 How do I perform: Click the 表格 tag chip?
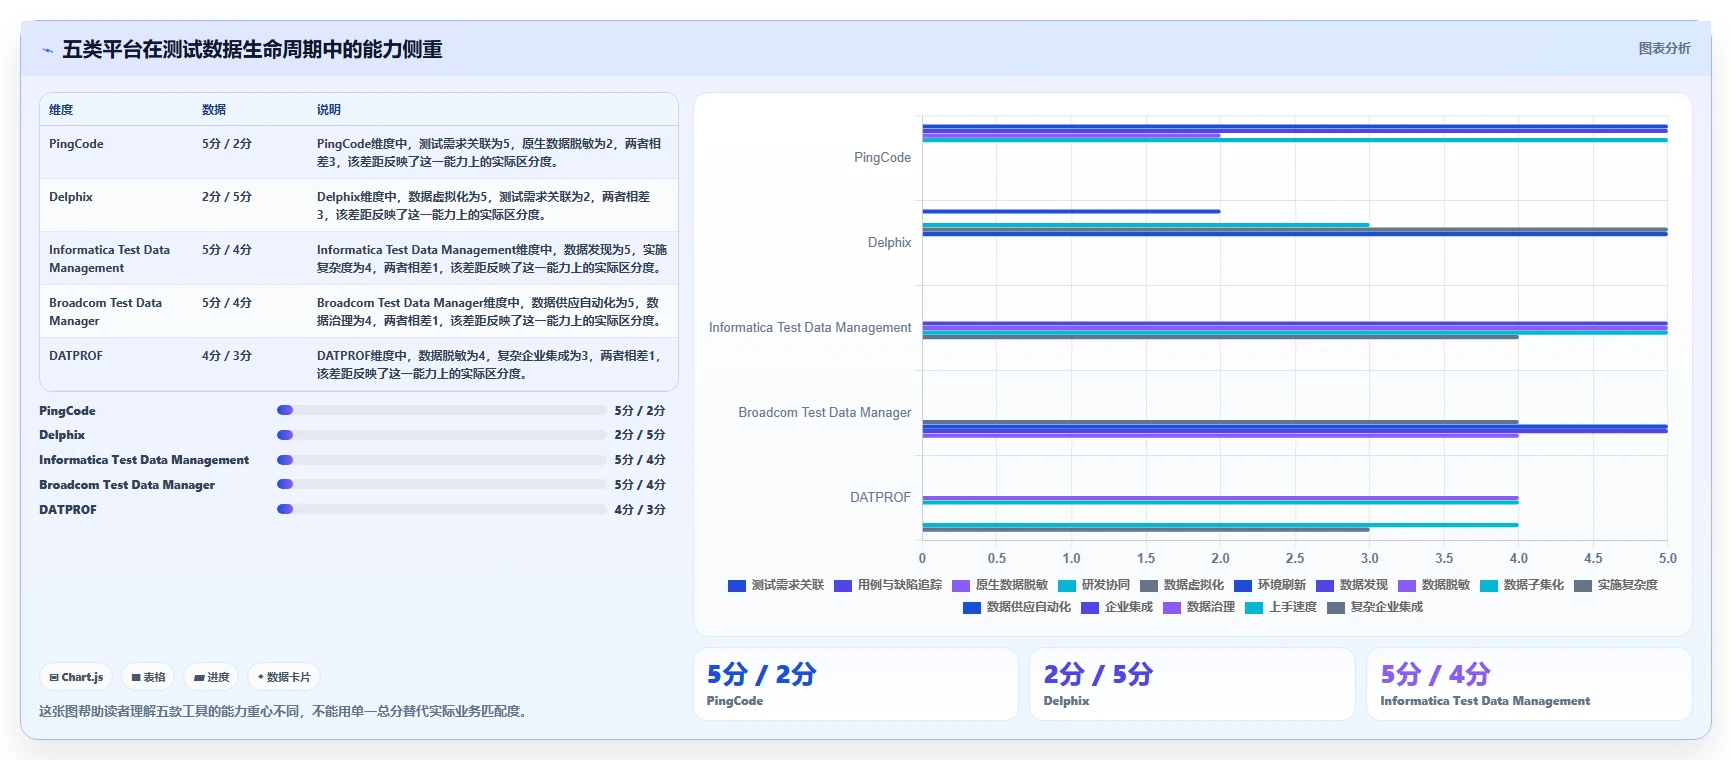click(148, 677)
